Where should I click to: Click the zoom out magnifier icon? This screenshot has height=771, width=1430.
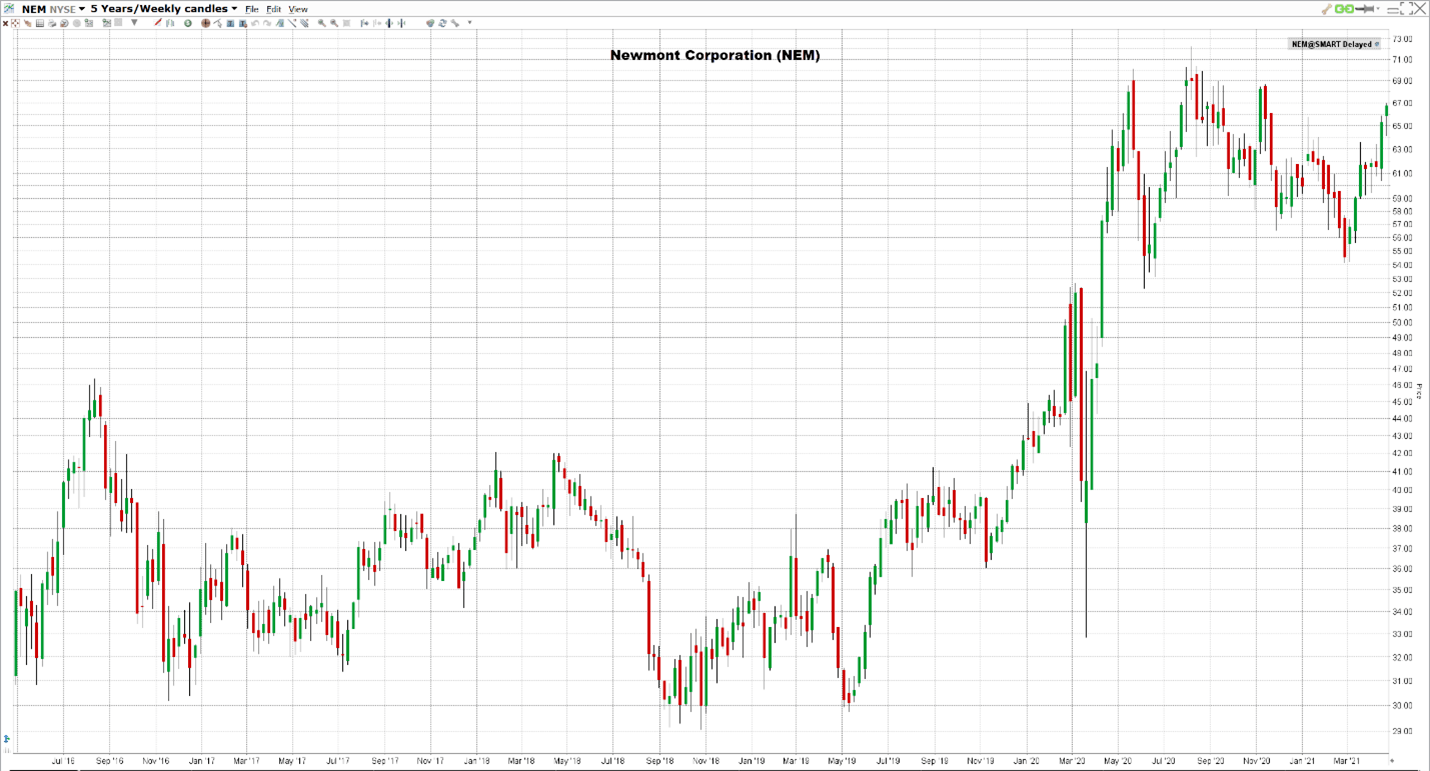pos(334,23)
